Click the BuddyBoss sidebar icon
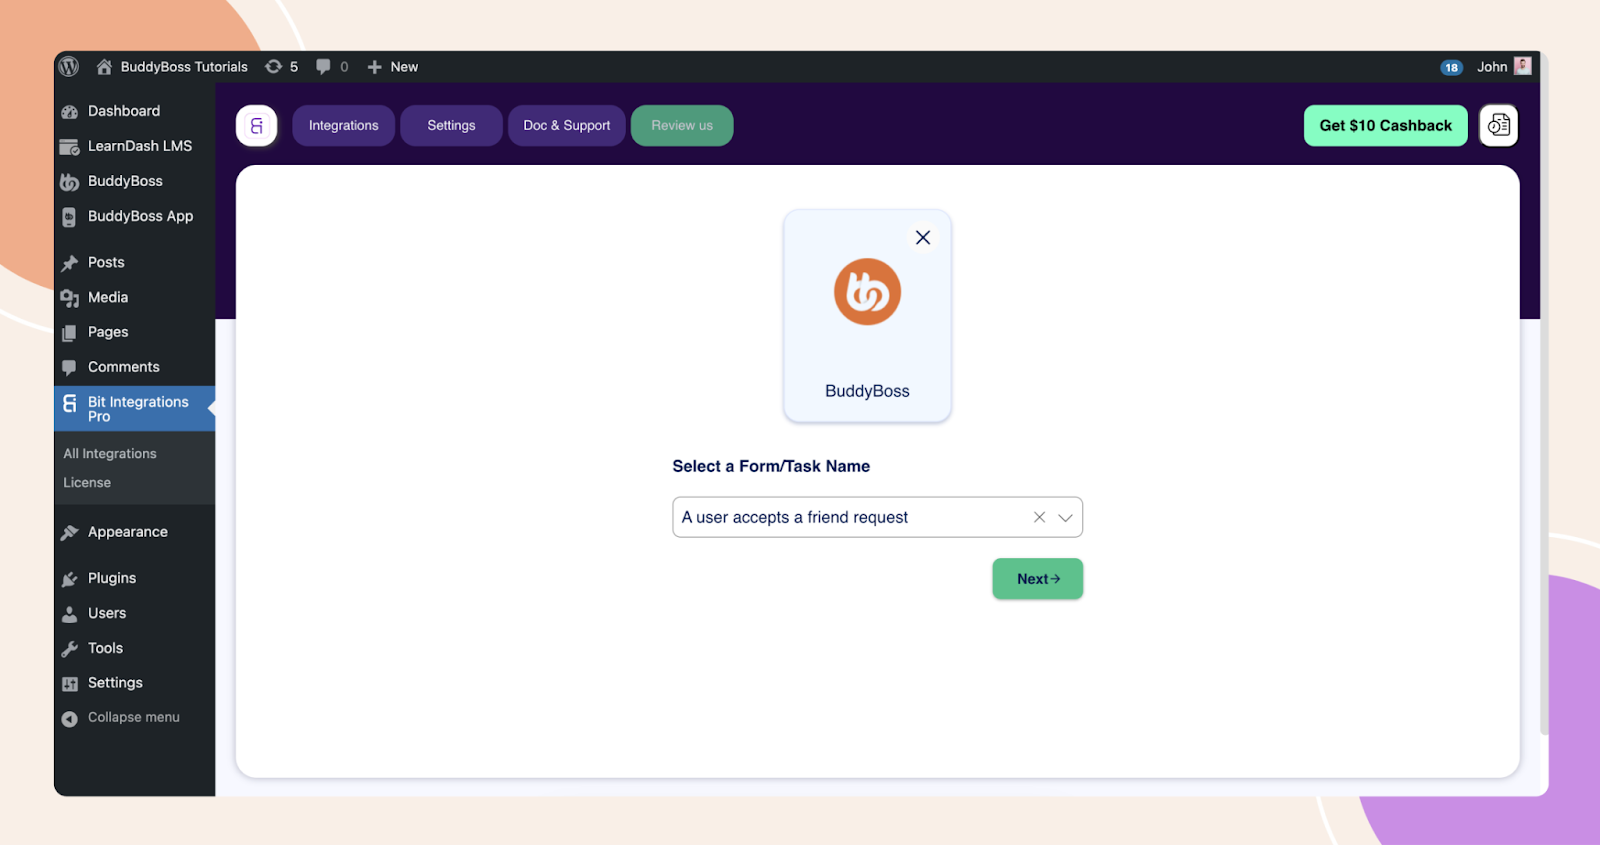 pos(69,182)
